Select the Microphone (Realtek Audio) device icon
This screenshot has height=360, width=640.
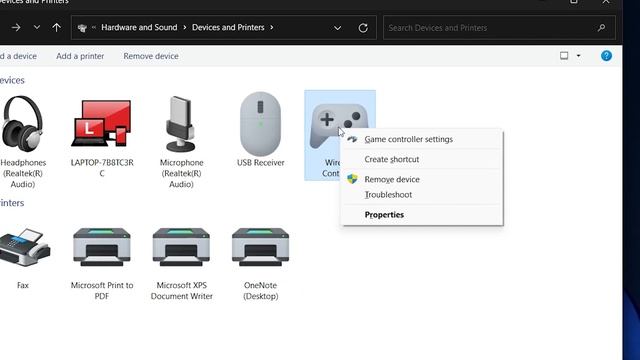181,124
